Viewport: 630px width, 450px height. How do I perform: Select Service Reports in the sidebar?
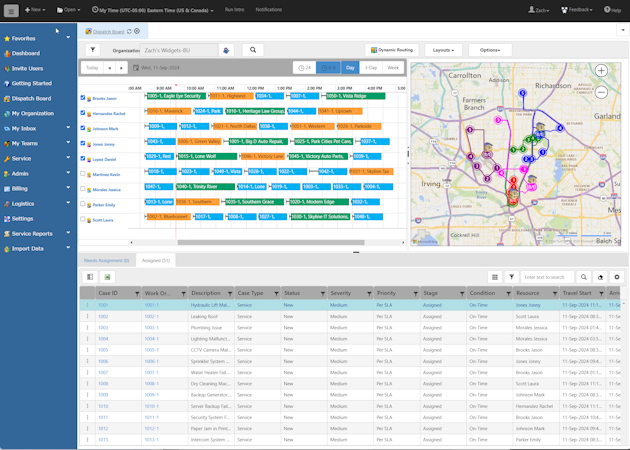click(x=32, y=233)
